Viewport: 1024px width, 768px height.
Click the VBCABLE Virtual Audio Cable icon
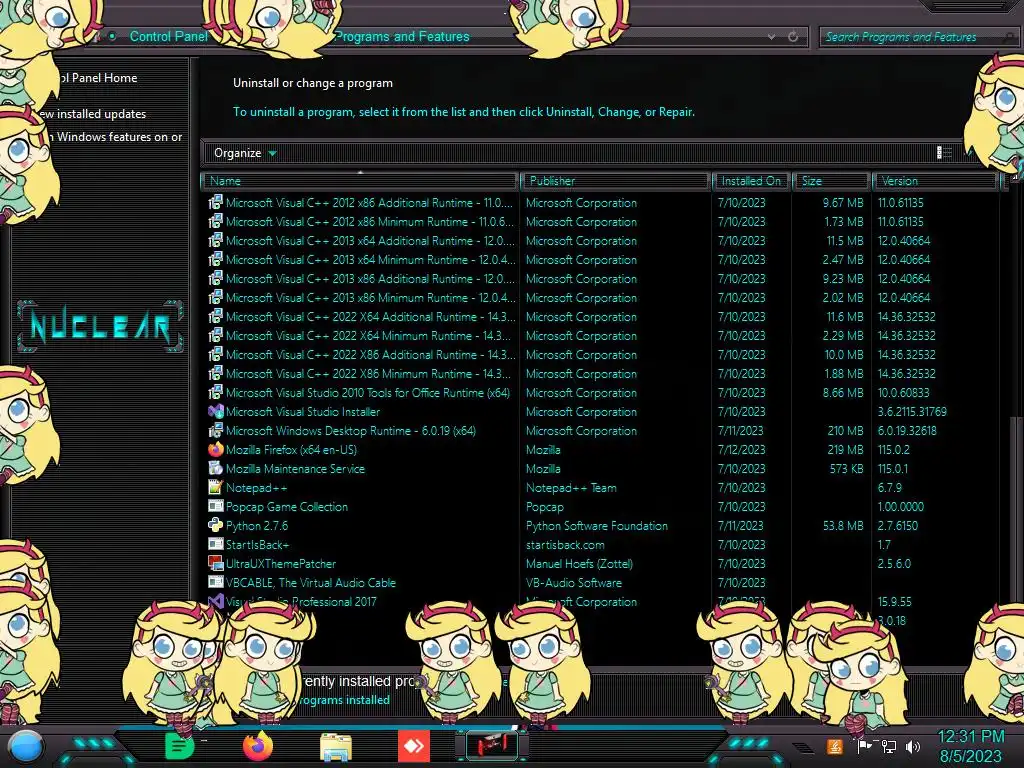pos(216,582)
